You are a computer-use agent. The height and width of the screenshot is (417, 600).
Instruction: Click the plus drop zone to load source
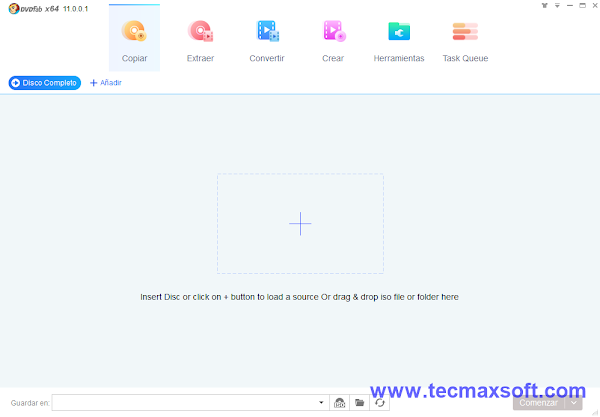[300, 223]
